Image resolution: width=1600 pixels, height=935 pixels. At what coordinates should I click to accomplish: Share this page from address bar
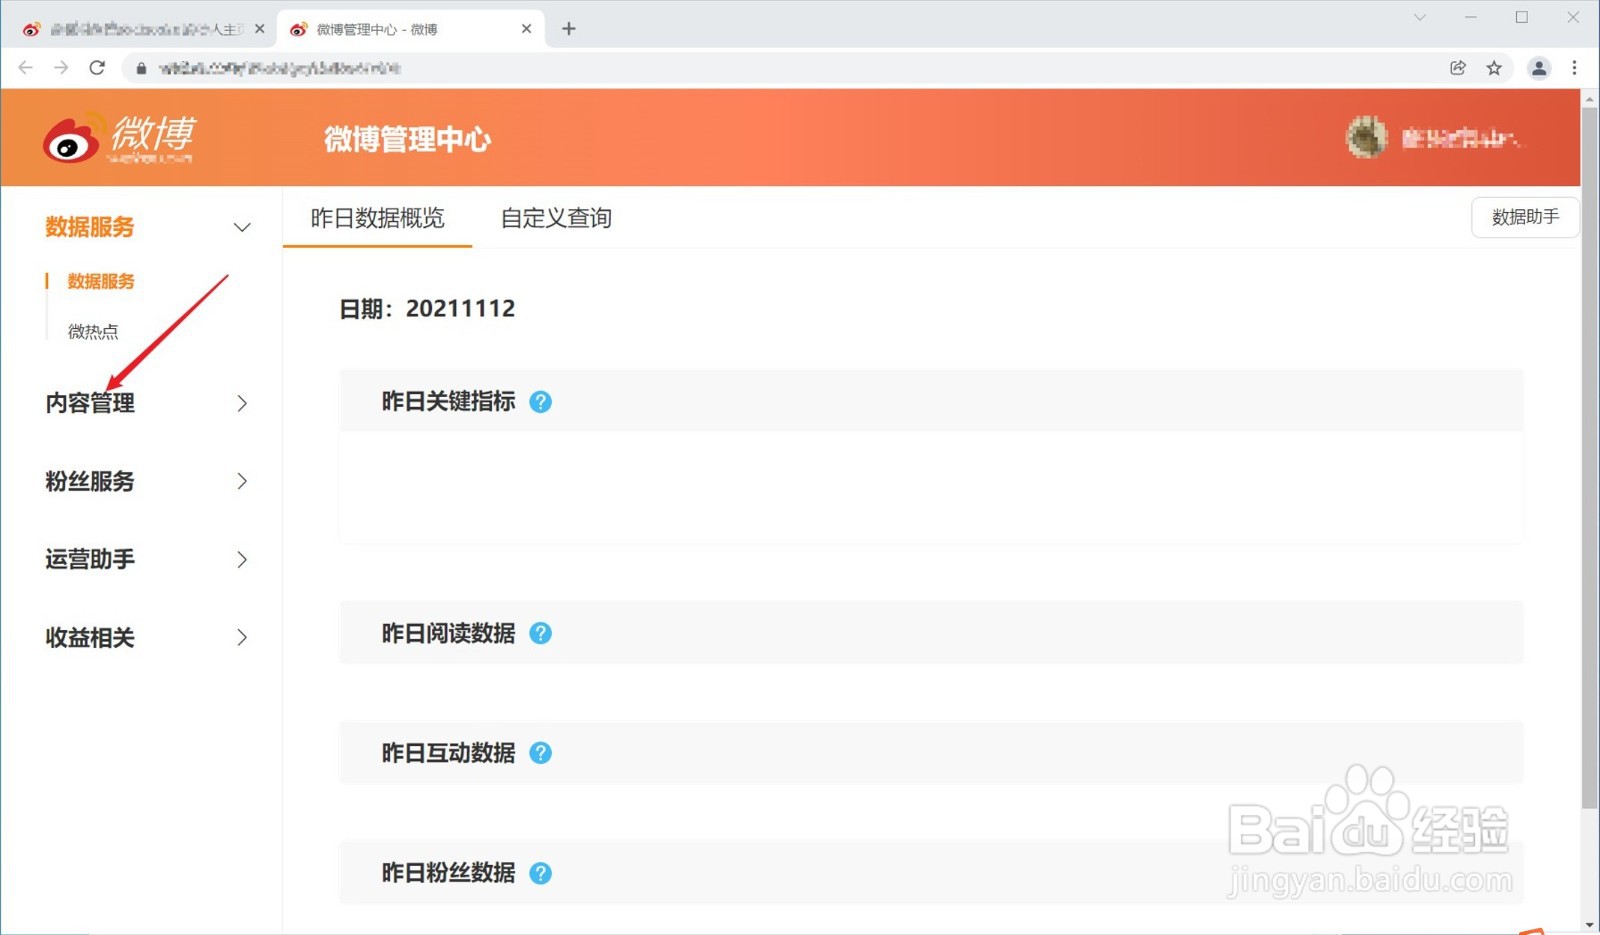coord(1458,68)
